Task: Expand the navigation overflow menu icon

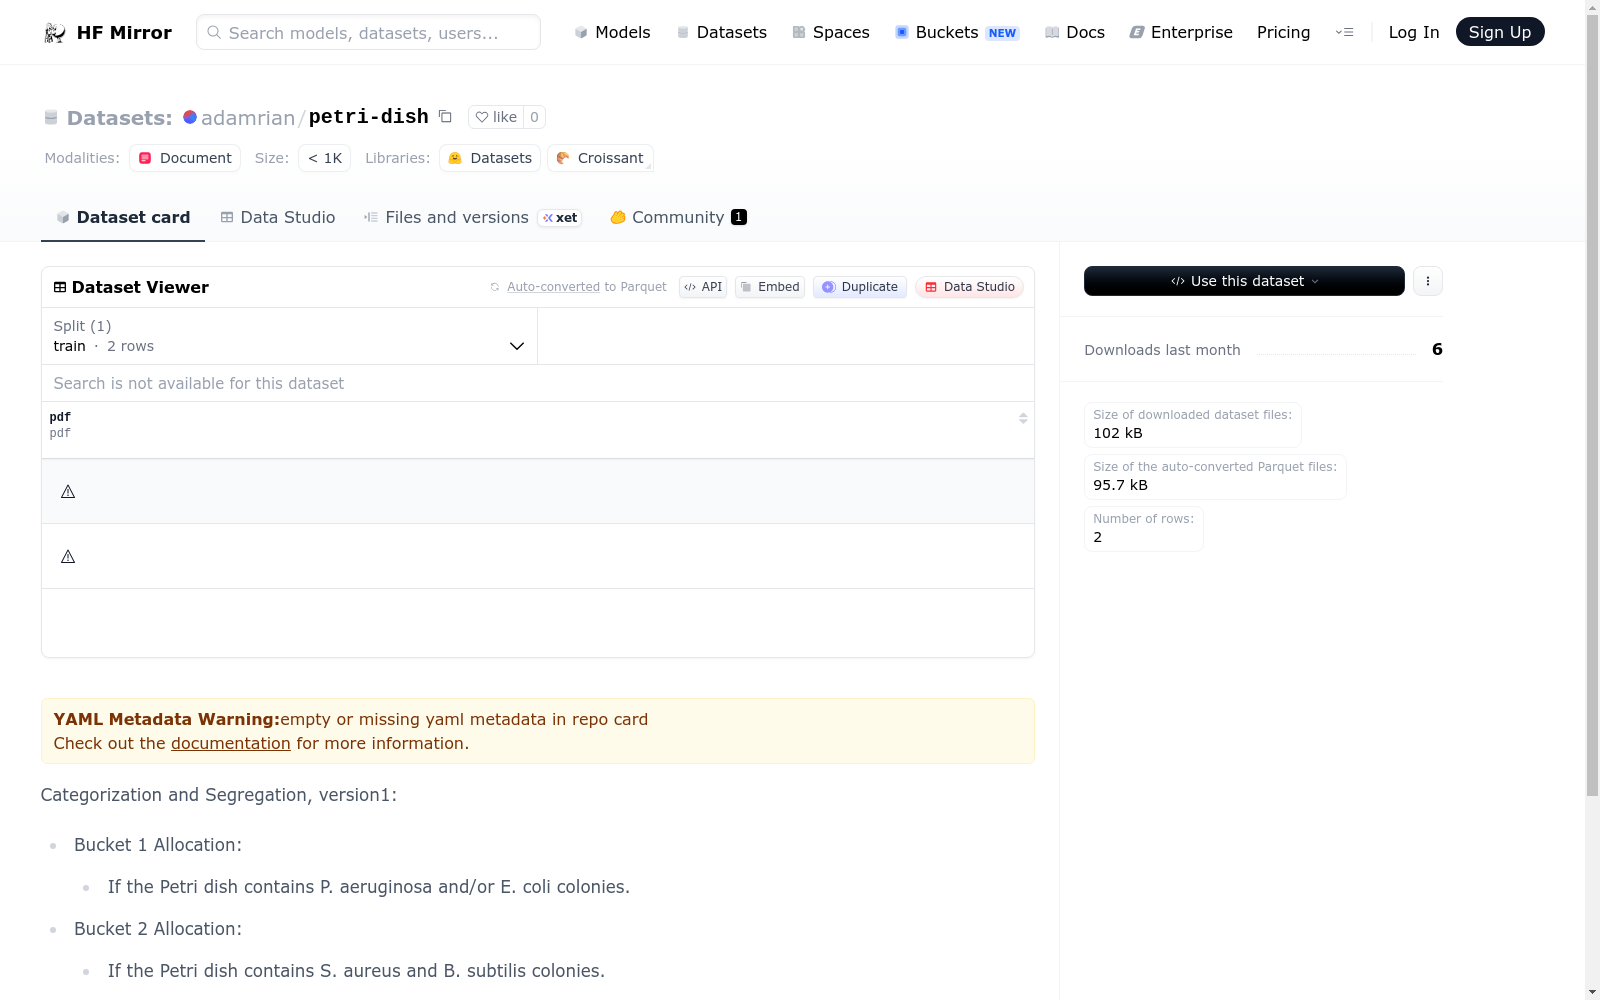Action: [1345, 33]
